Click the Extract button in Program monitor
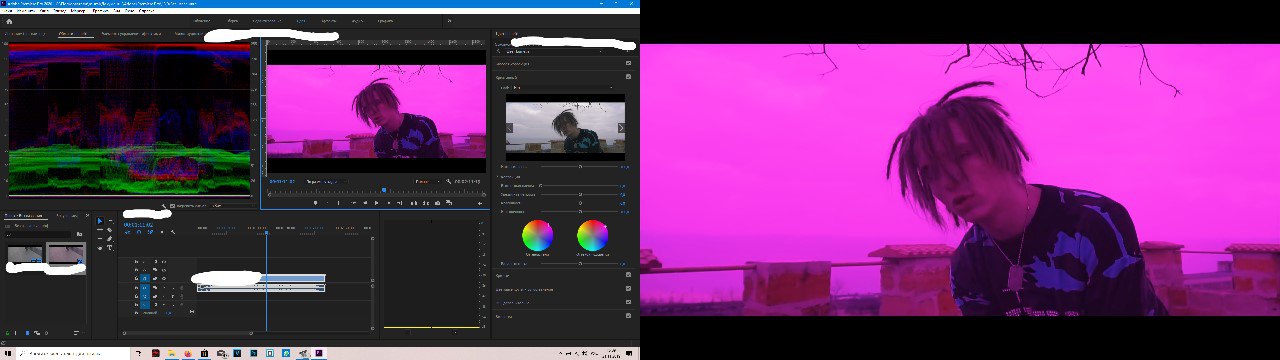 426,203
